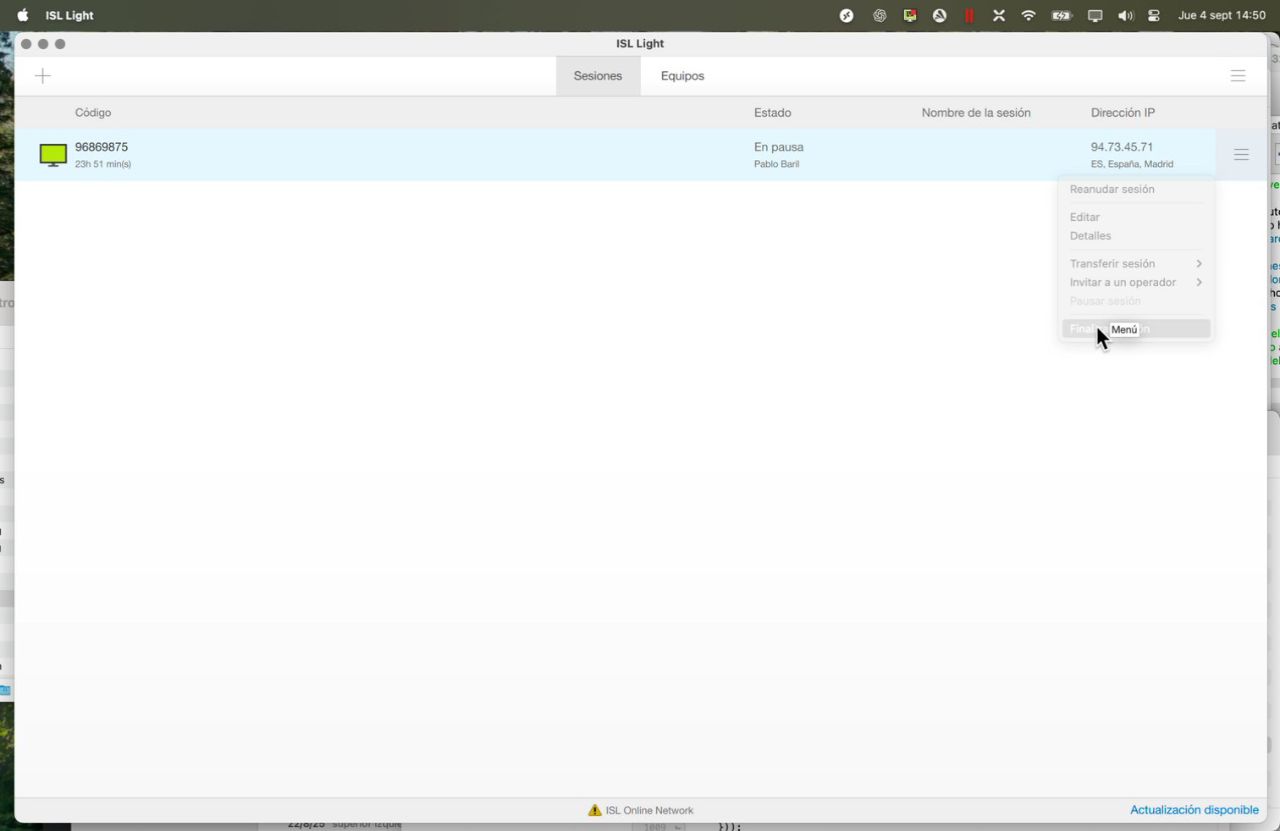Screen dimensions: 1280x831
Task: Click the battery status icon
Action: click(x=1061, y=16)
